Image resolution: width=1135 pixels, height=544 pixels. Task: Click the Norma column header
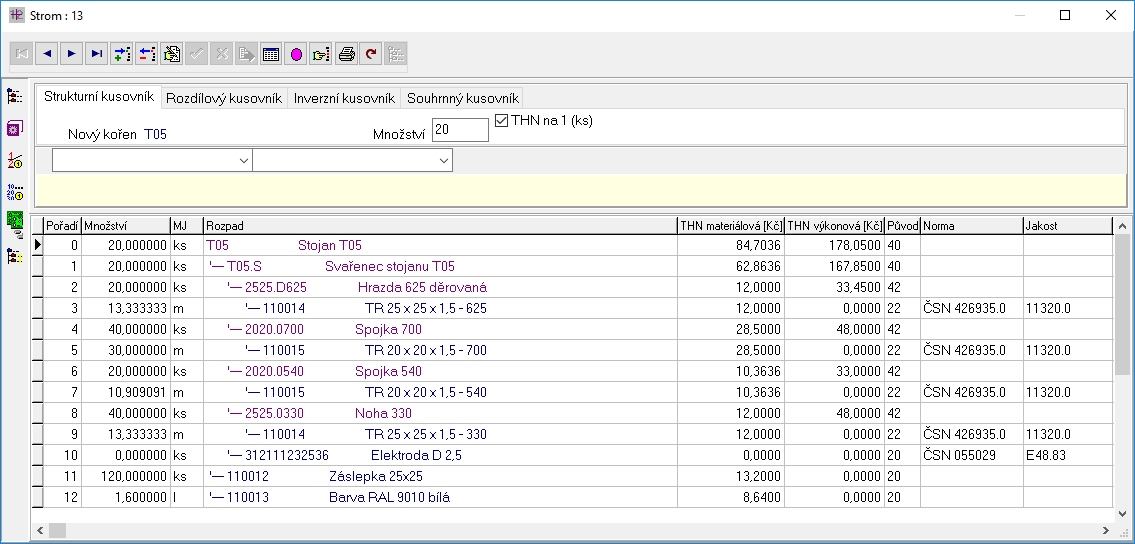tap(971, 226)
